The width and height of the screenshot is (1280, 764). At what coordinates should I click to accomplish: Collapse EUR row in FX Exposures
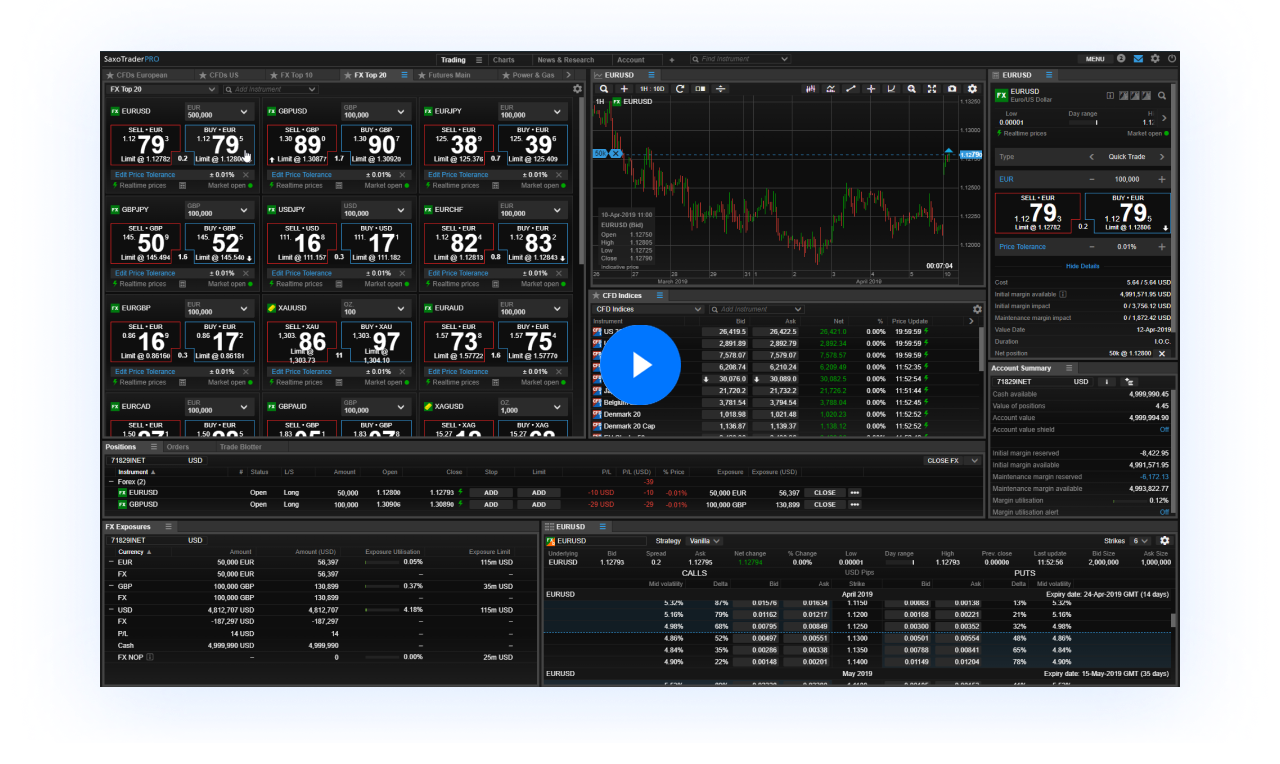click(110, 562)
